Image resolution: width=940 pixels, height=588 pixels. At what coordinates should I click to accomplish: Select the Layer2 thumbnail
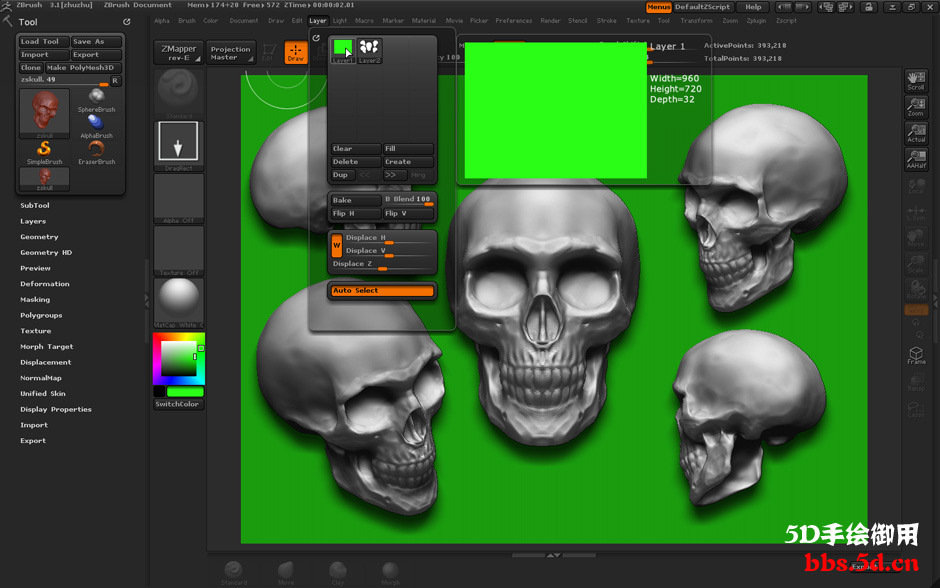369,50
